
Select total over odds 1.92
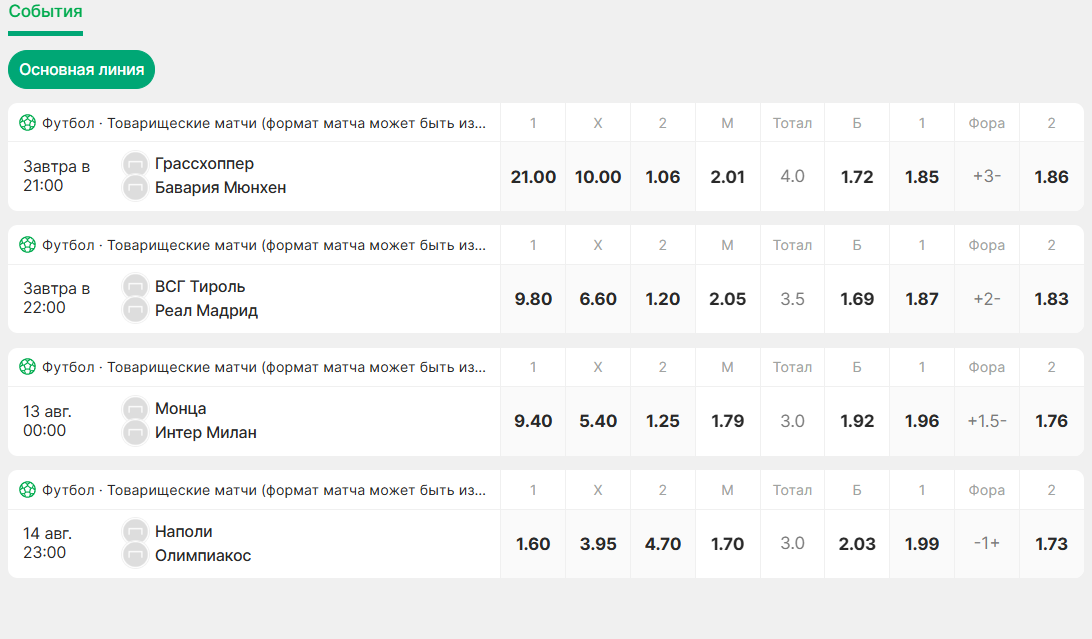pos(857,421)
